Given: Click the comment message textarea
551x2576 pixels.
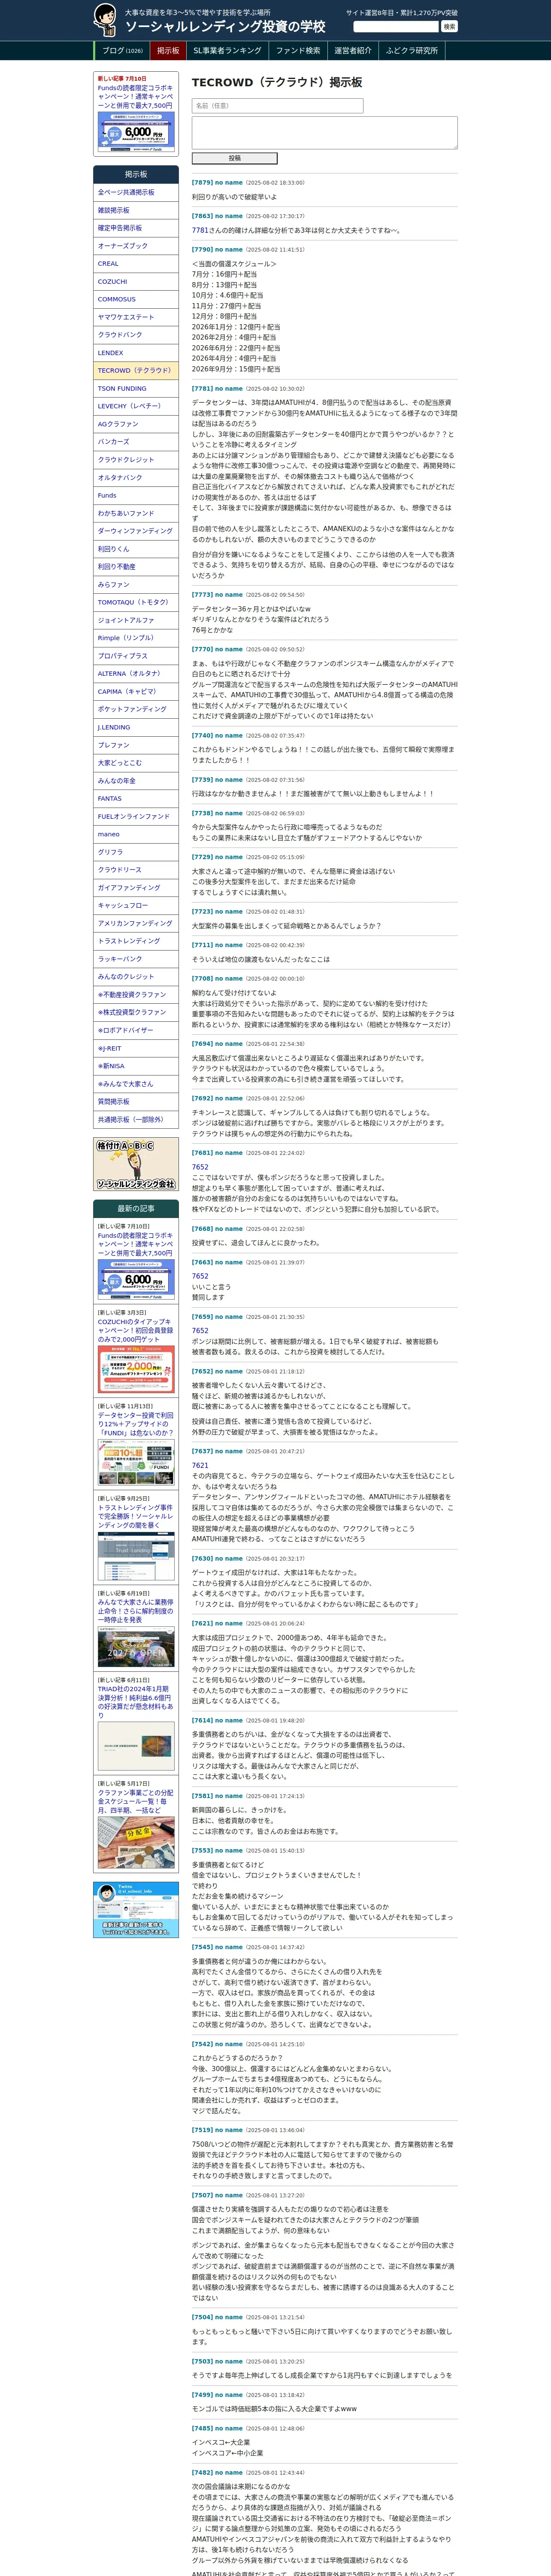Looking at the screenshot, I should (324, 133).
